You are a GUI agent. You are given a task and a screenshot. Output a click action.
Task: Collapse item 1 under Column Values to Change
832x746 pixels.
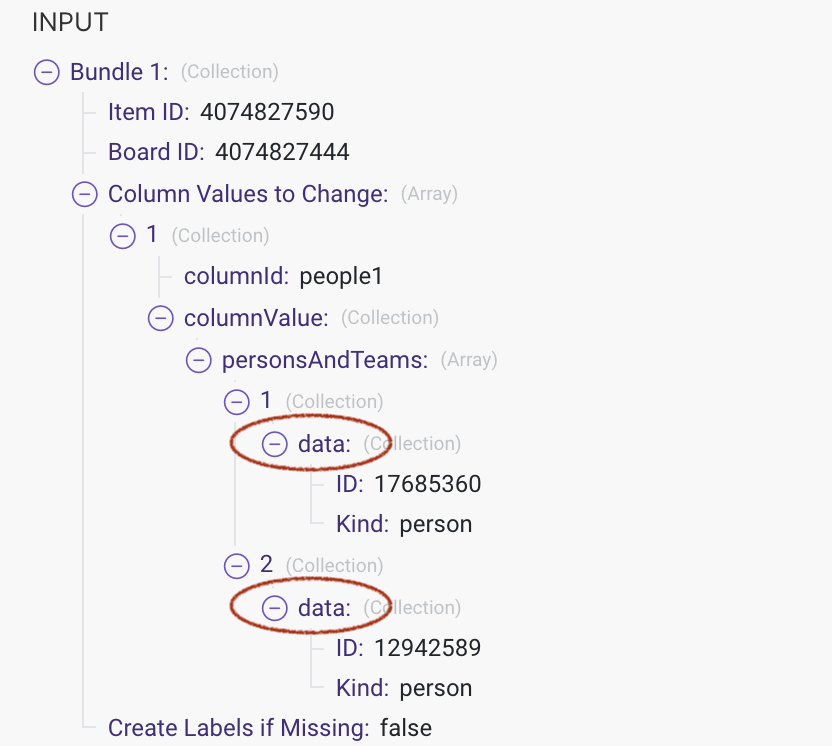pos(123,236)
